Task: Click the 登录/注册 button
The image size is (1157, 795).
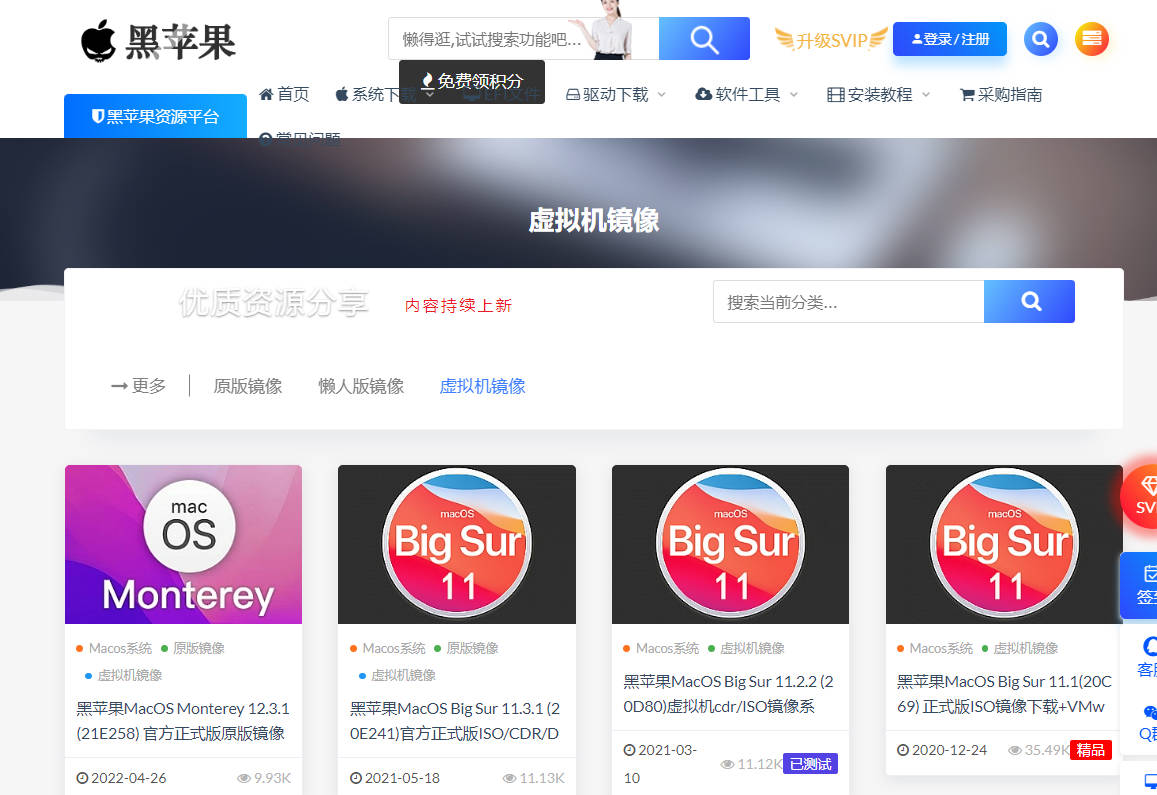Action: 949,38
